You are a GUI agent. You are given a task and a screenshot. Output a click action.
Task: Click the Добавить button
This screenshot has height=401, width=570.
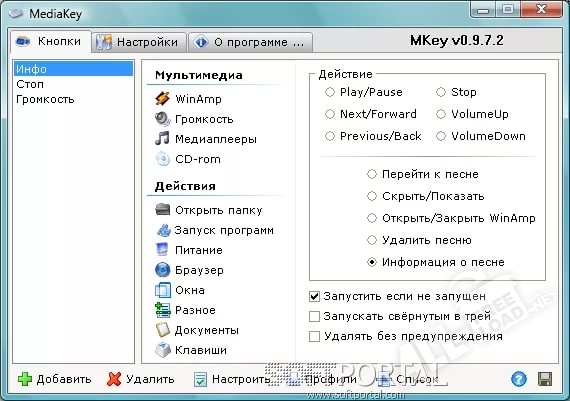(55, 379)
